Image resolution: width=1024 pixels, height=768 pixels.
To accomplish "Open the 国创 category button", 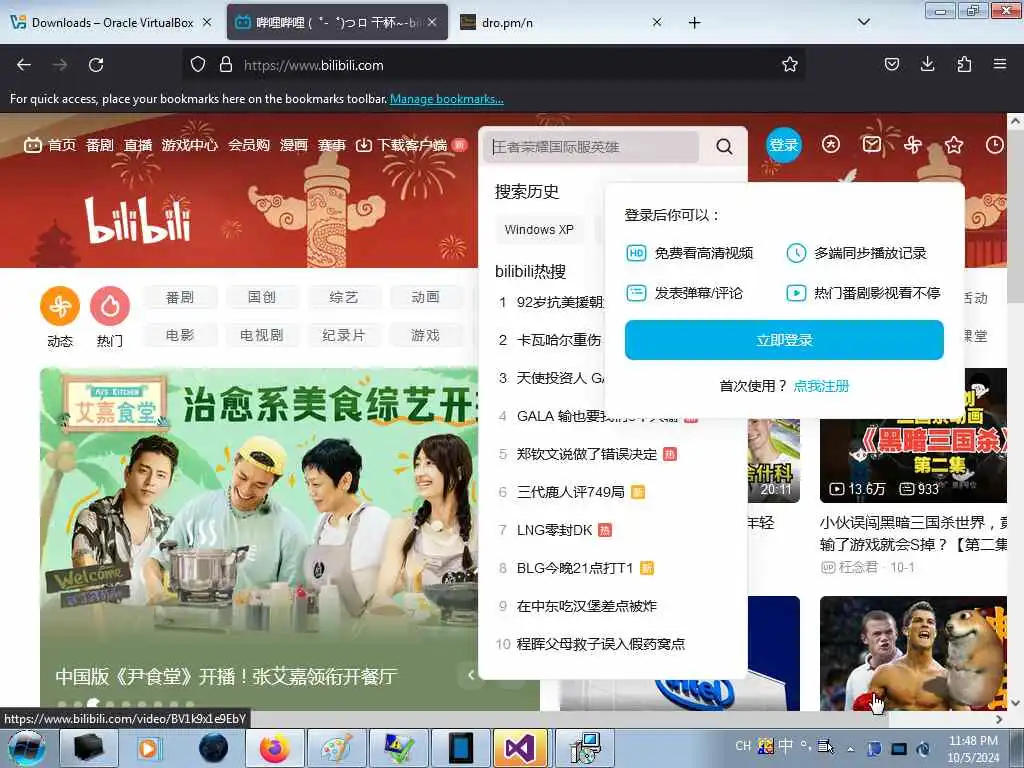I will pyautogui.click(x=262, y=297).
